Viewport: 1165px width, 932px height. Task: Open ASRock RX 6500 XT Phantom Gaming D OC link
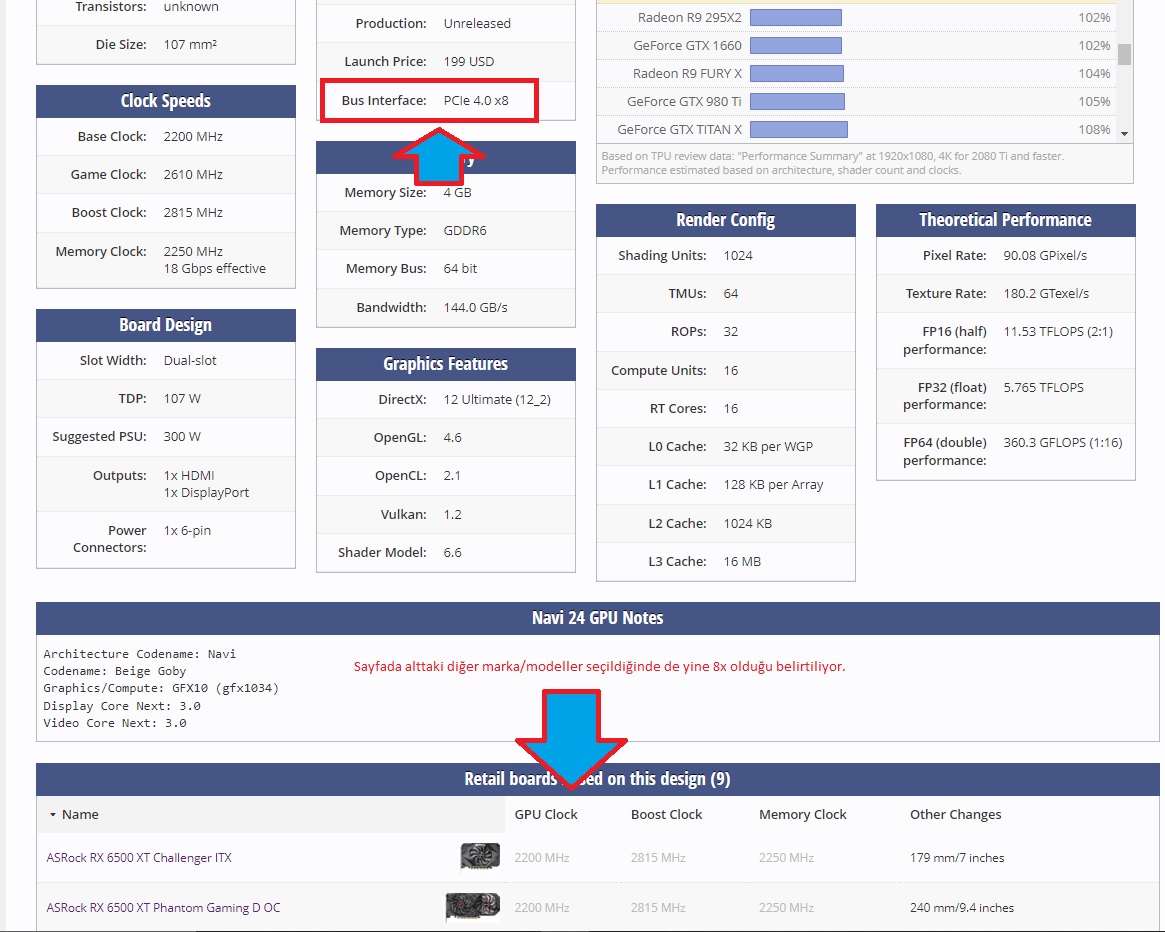click(x=163, y=907)
